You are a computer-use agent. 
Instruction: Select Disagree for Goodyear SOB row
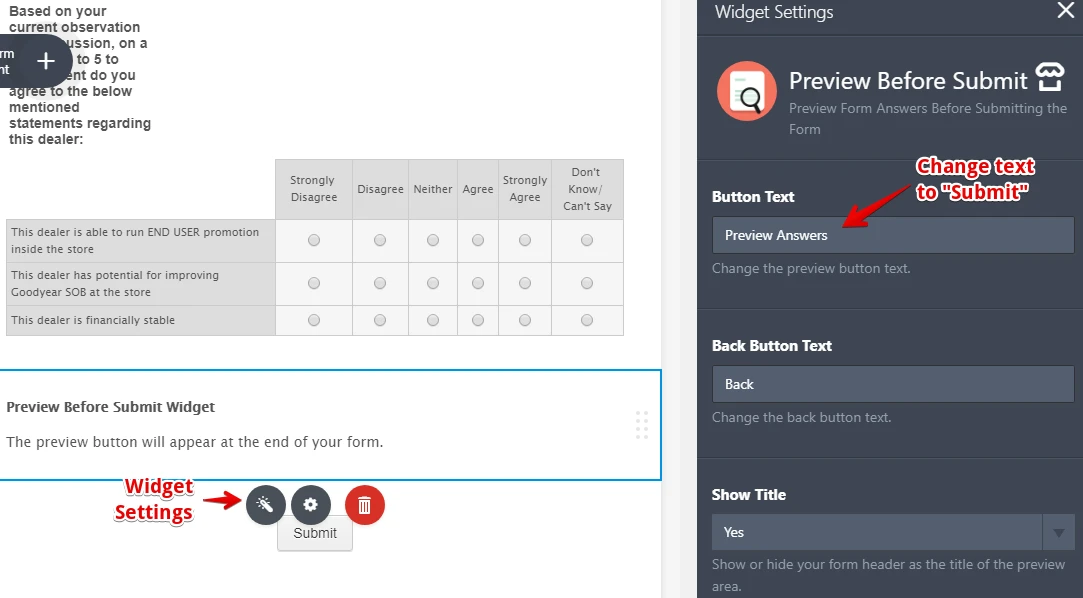(x=380, y=283)
